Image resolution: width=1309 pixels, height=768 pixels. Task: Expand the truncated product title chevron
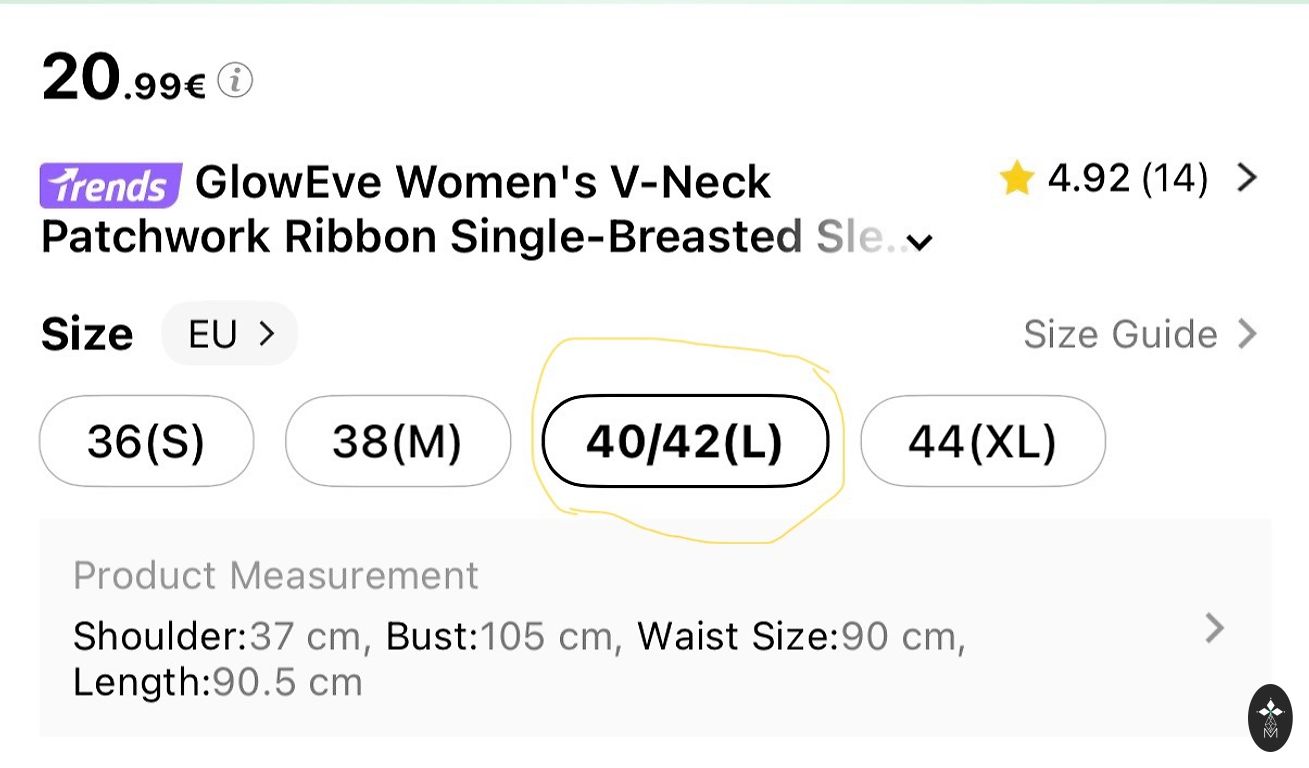click(920, 242)
